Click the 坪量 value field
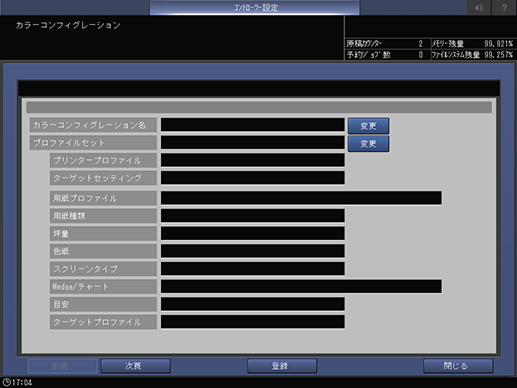 (253, 233)
